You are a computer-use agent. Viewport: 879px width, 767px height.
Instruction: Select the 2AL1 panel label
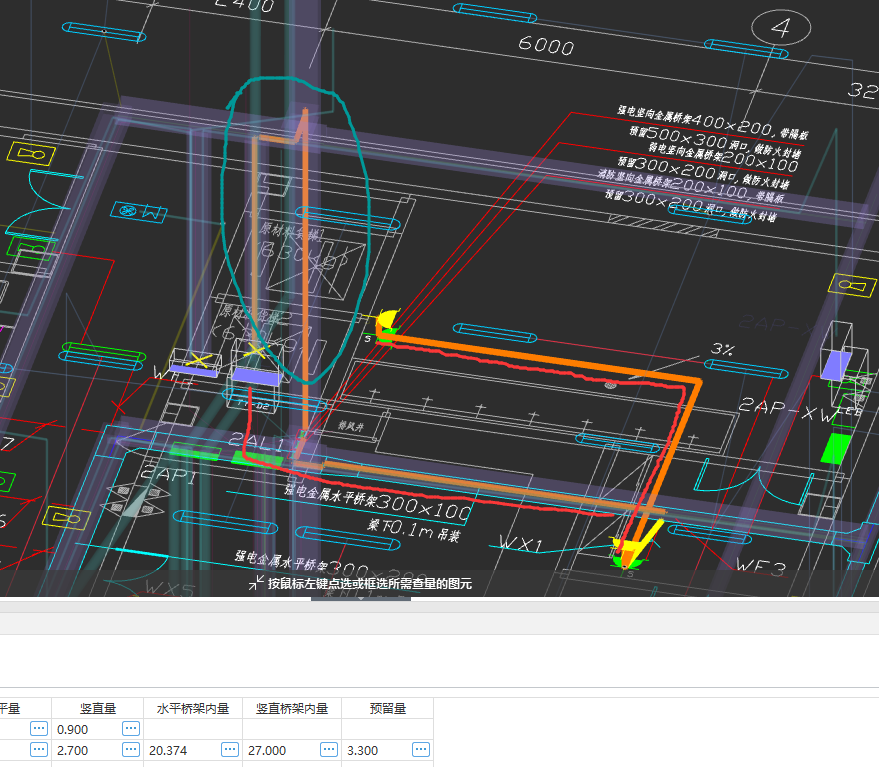click(257, 442)
